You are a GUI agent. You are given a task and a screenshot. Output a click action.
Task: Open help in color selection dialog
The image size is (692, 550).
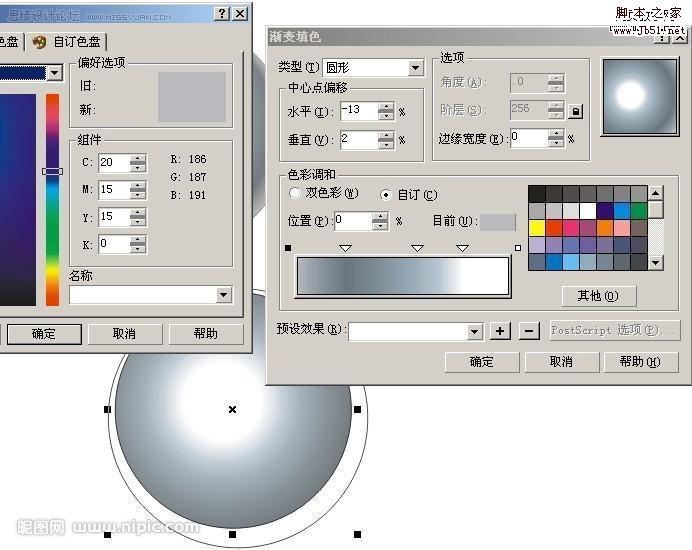point(206,334)
